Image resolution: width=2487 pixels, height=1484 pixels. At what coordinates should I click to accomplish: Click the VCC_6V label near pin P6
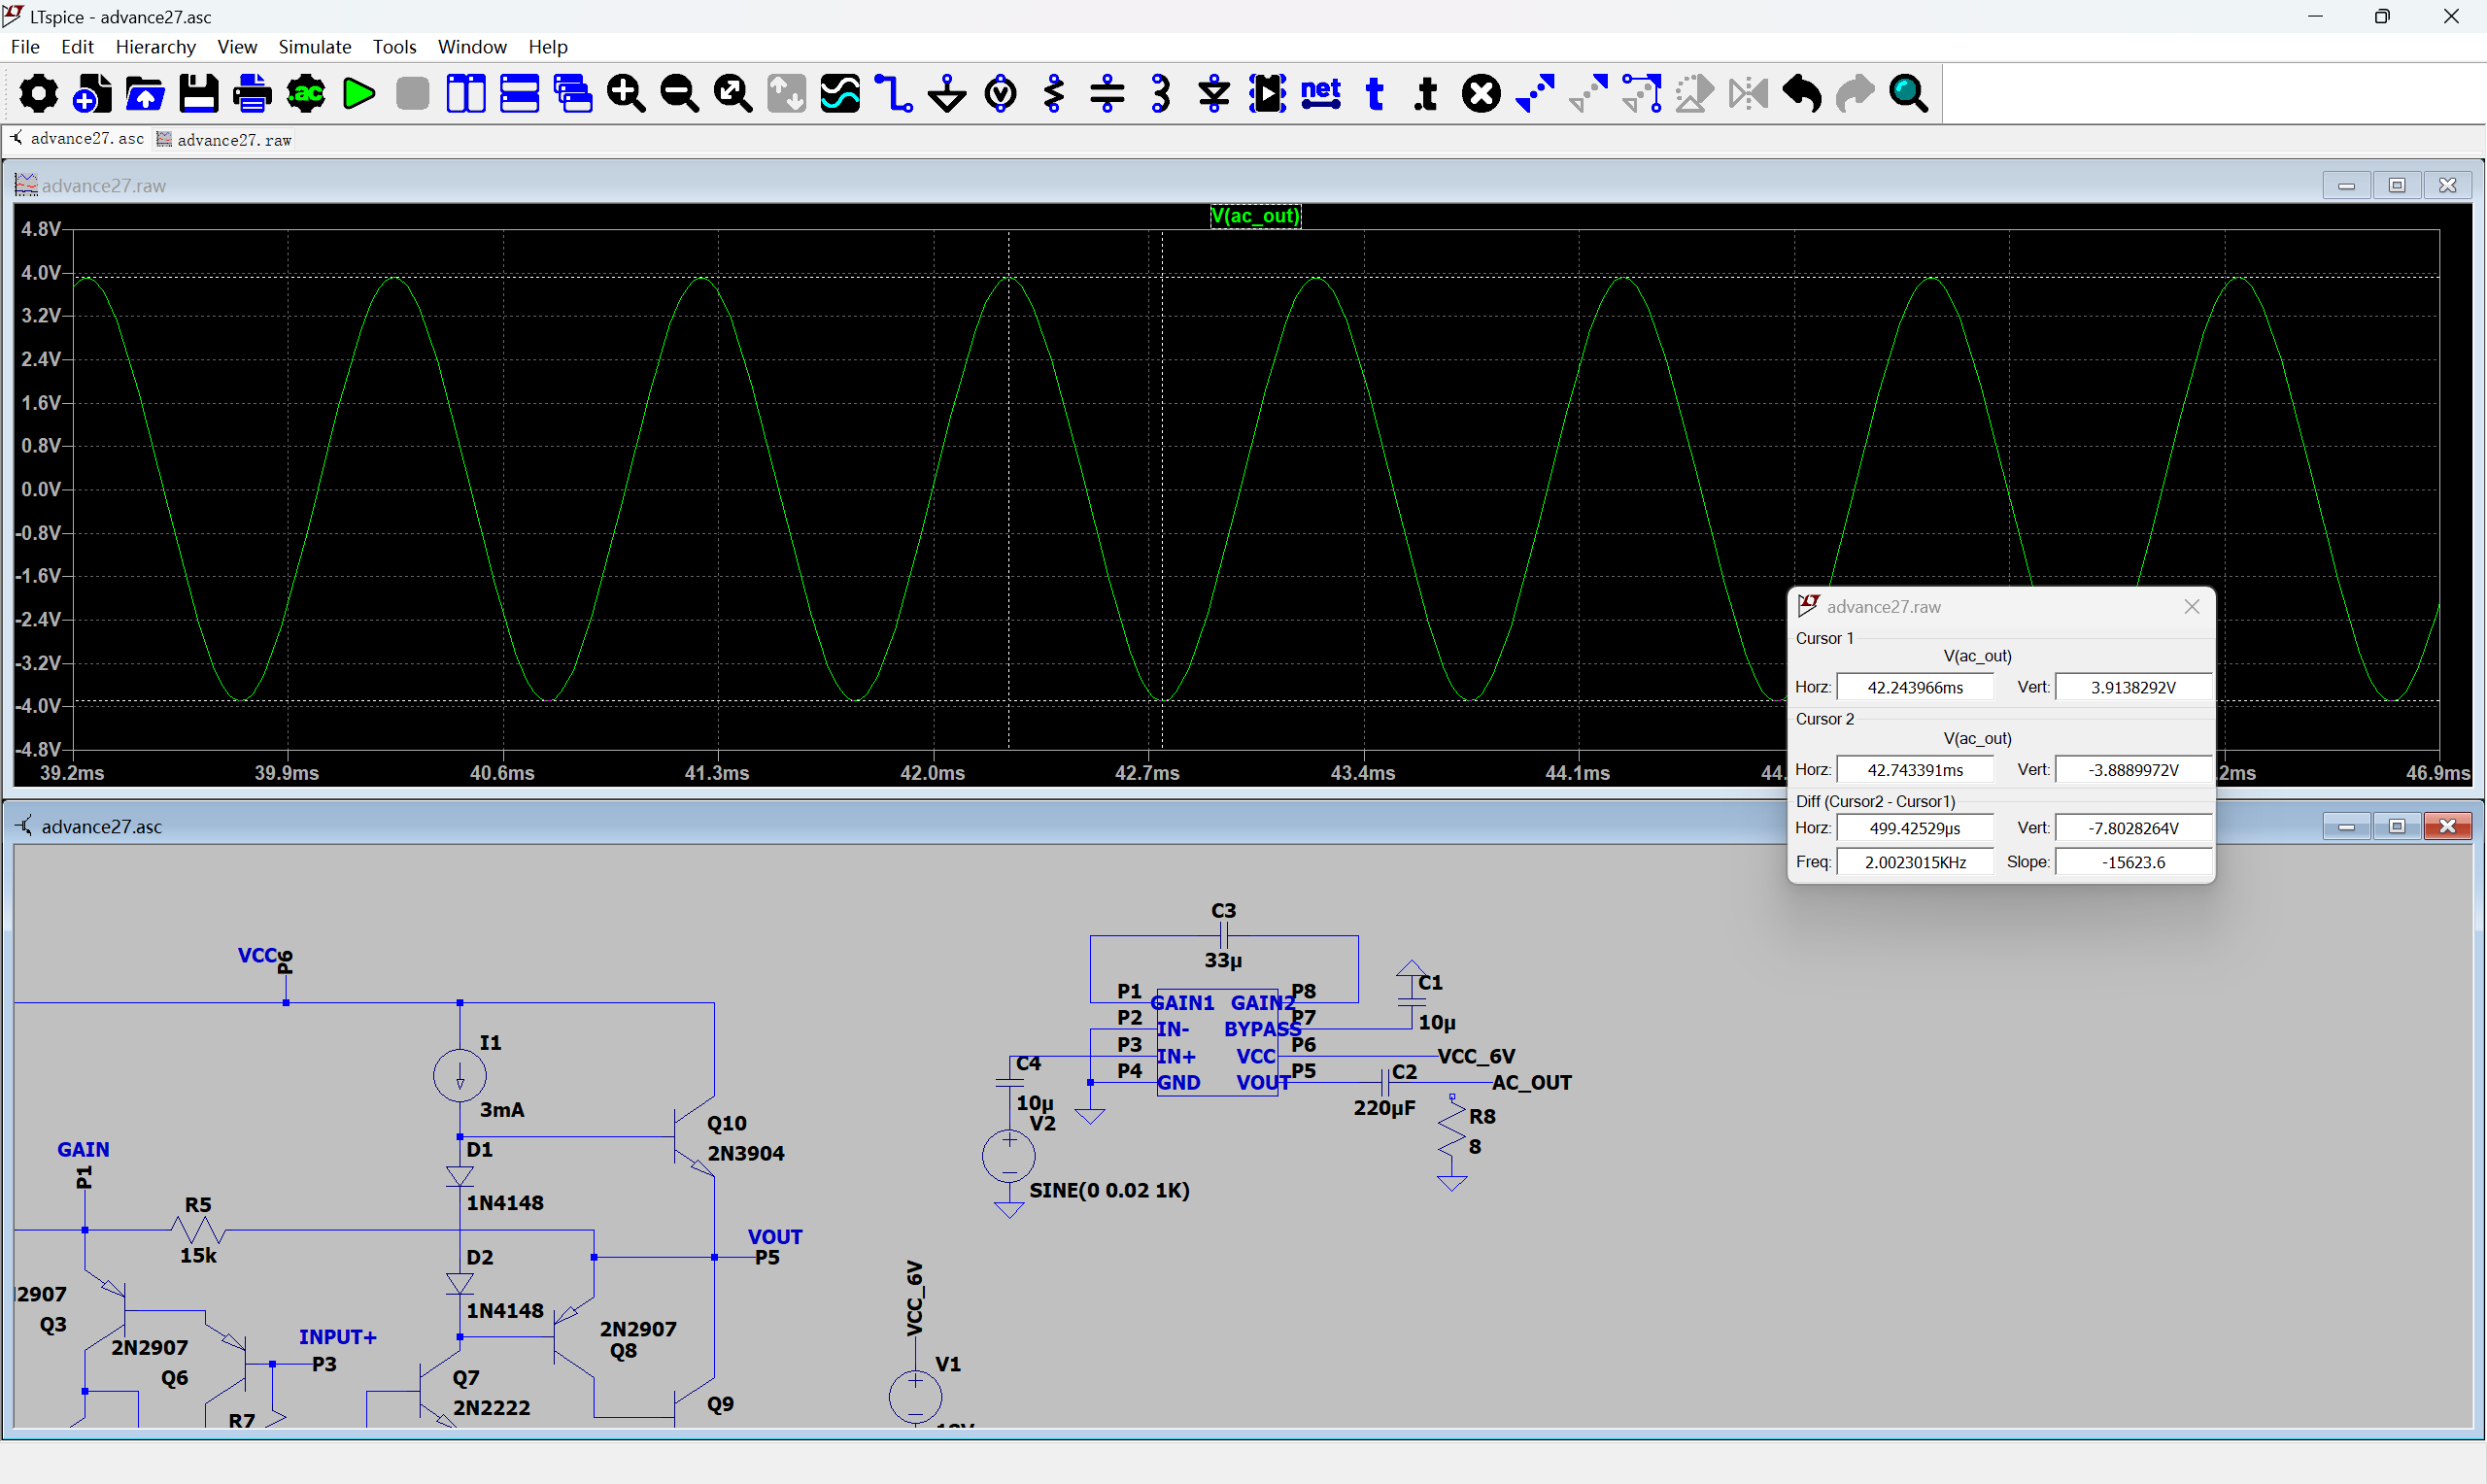[1476, 1056]
